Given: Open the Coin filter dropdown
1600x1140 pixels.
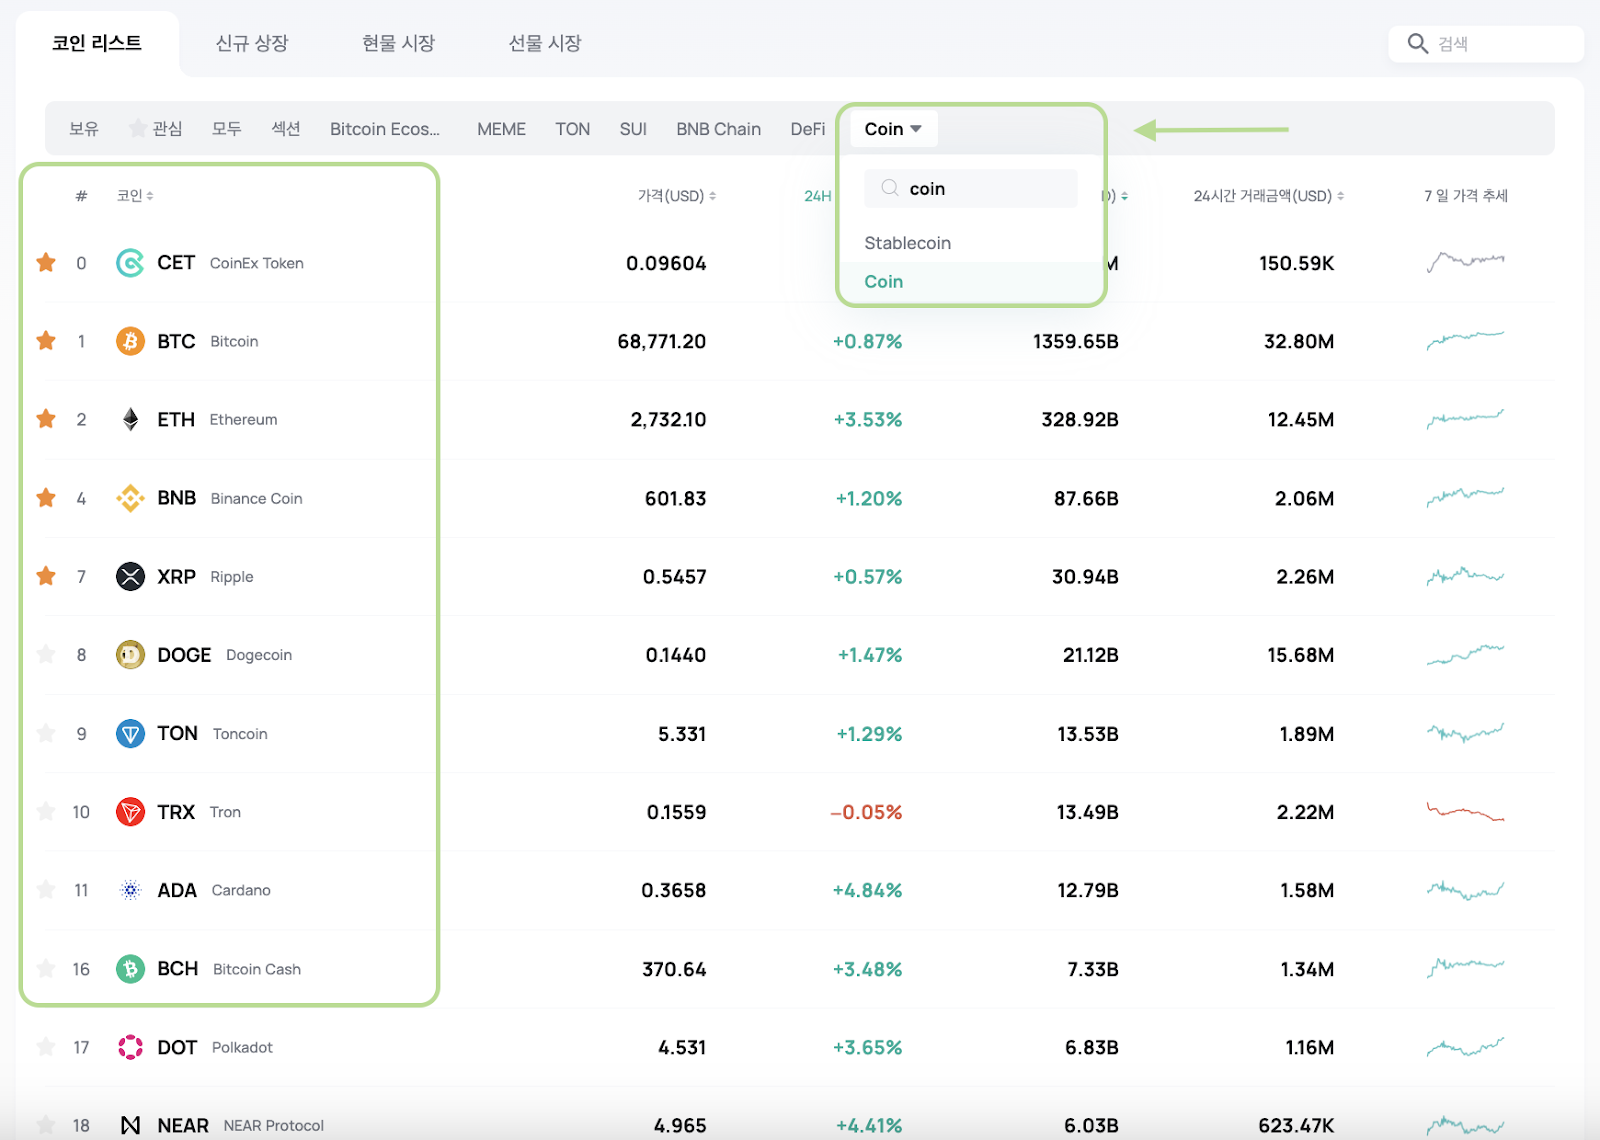Looking at the screenshot, I should point(892,128).
